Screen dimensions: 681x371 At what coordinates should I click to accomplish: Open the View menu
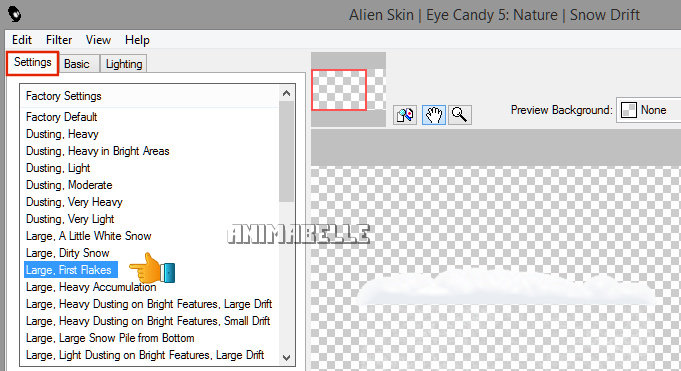click(98, 40)
